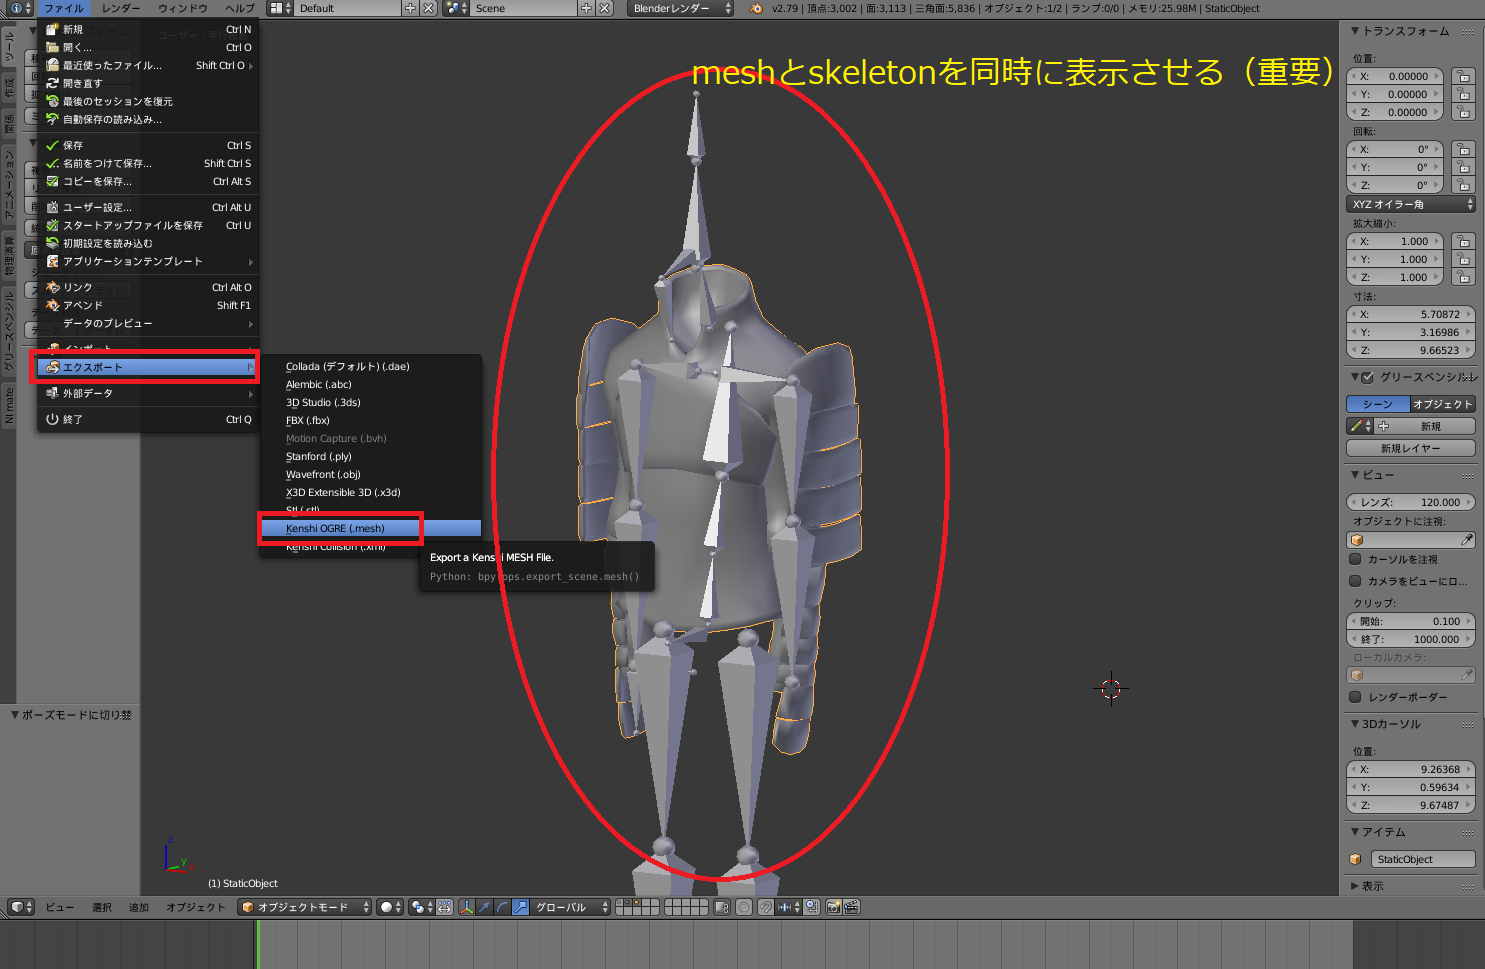Select the シーン grease pencil source
The height and width of the screenshot is (969, 1485).
click(1378, 404)
